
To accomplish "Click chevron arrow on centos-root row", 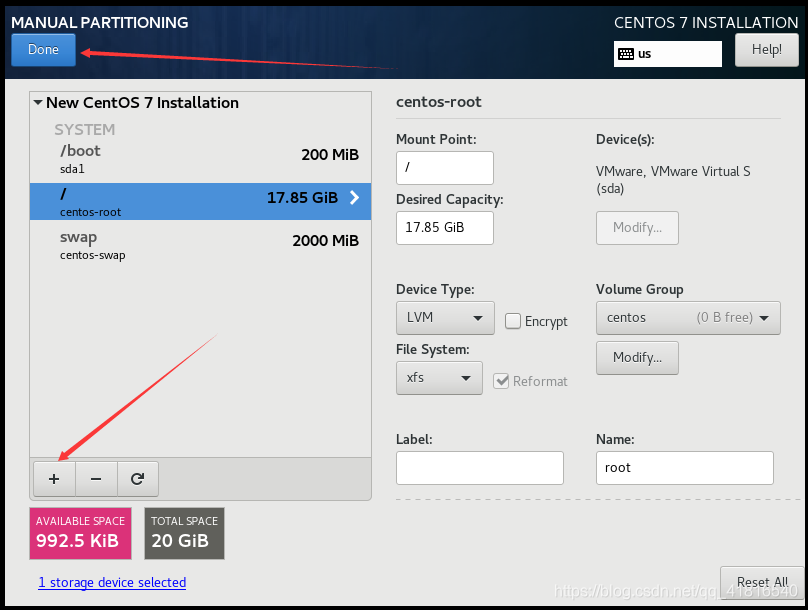I will coord(355,197).
